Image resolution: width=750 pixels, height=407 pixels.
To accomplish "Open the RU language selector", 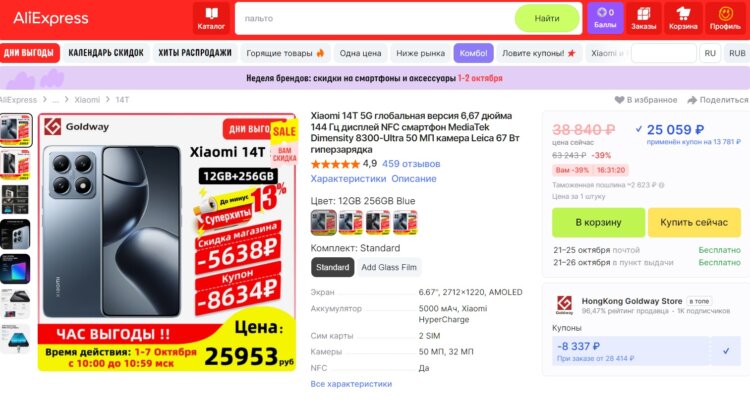I will 710,53.
